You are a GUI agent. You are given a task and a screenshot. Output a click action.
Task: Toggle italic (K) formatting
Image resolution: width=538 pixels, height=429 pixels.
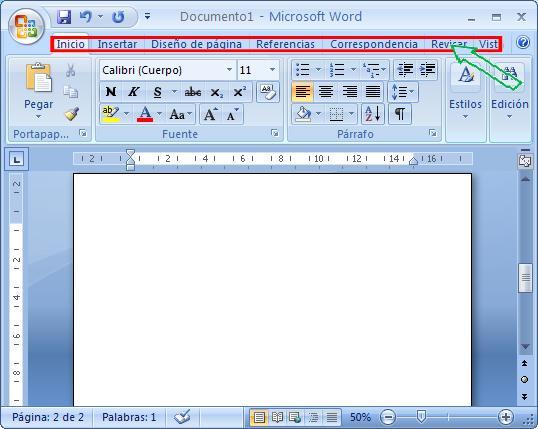tap(133, 92)
